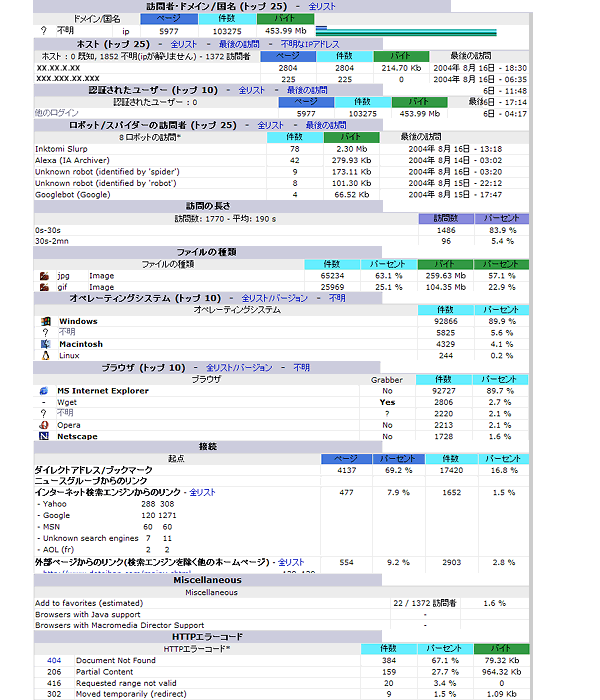This screenshot has width=600, height=700.
Task: Open 全リスト link beside インターネット検索エンジンからのリンク
Action: coord(202,492)
